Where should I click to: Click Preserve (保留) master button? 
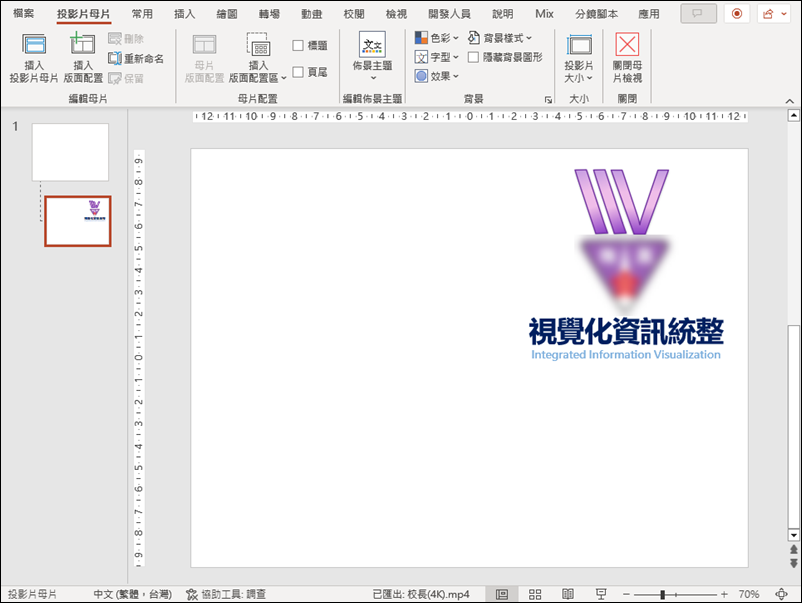[126, 78]
